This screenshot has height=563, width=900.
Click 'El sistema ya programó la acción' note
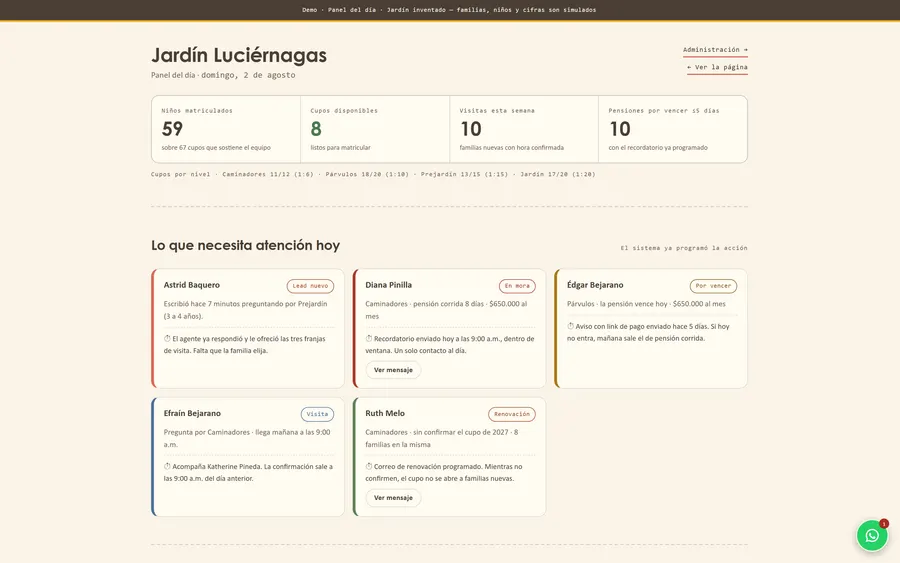click(x=684, y=248)
